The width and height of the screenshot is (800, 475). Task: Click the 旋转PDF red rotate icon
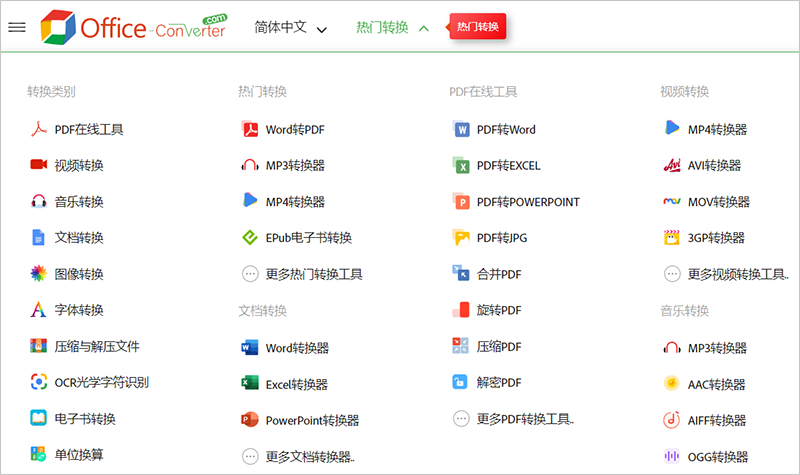click(461, 310)
